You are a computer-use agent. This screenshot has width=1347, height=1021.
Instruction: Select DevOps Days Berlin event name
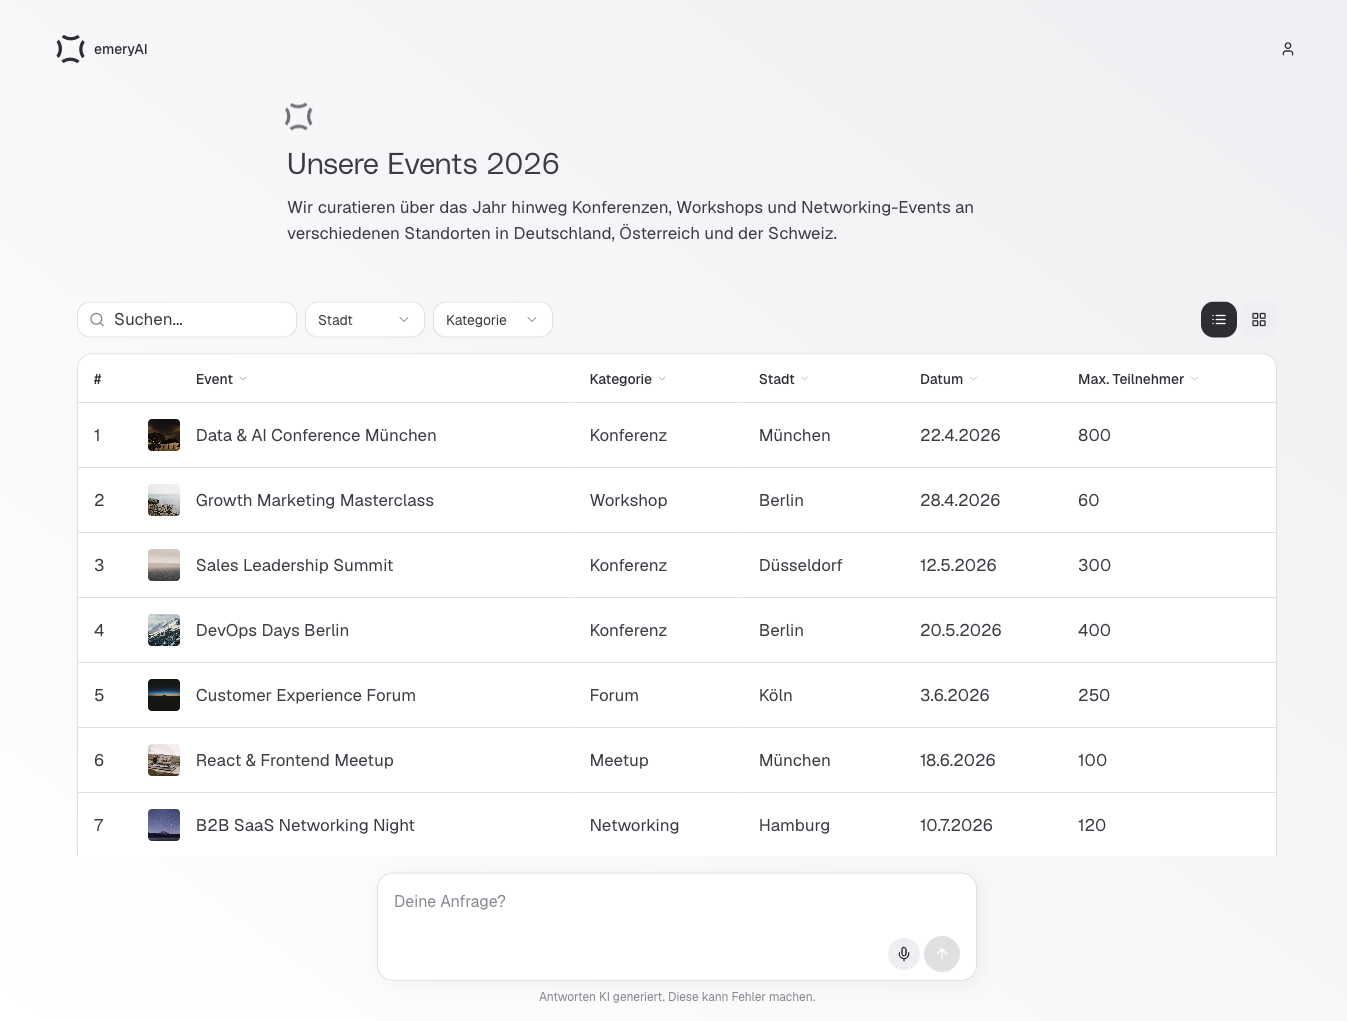pyautogui.click(x=272, y=630)
